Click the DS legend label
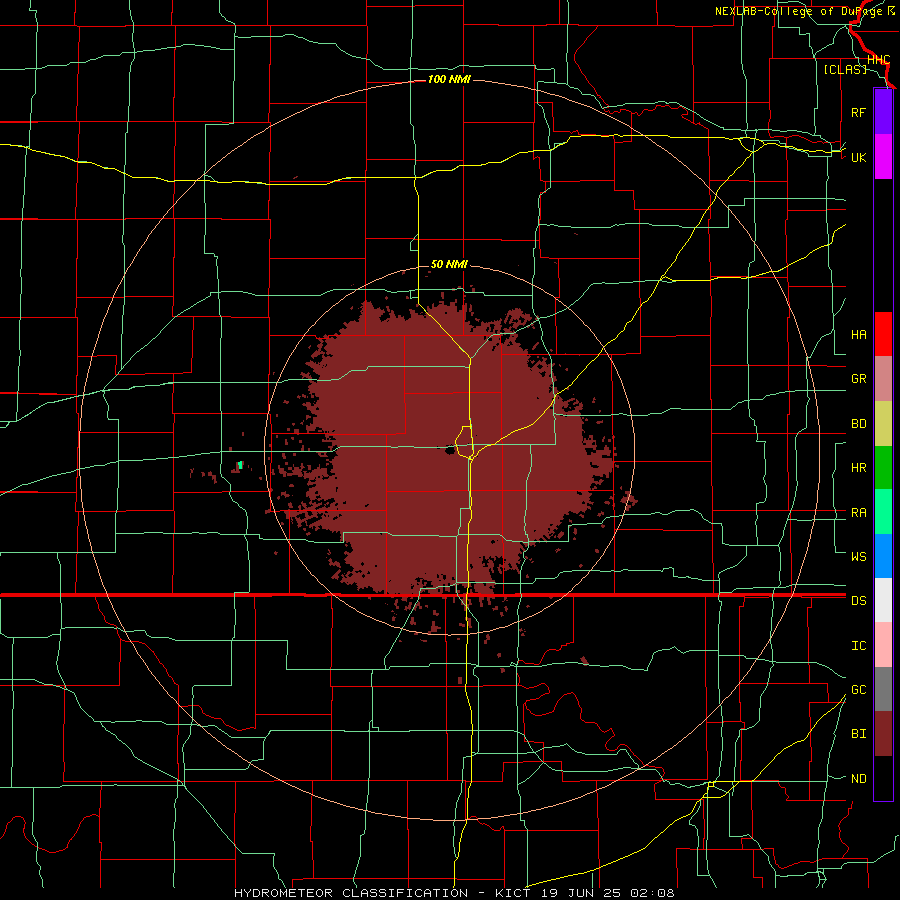The height and width of the screenshot is (900, 900). tap(858, 601)
